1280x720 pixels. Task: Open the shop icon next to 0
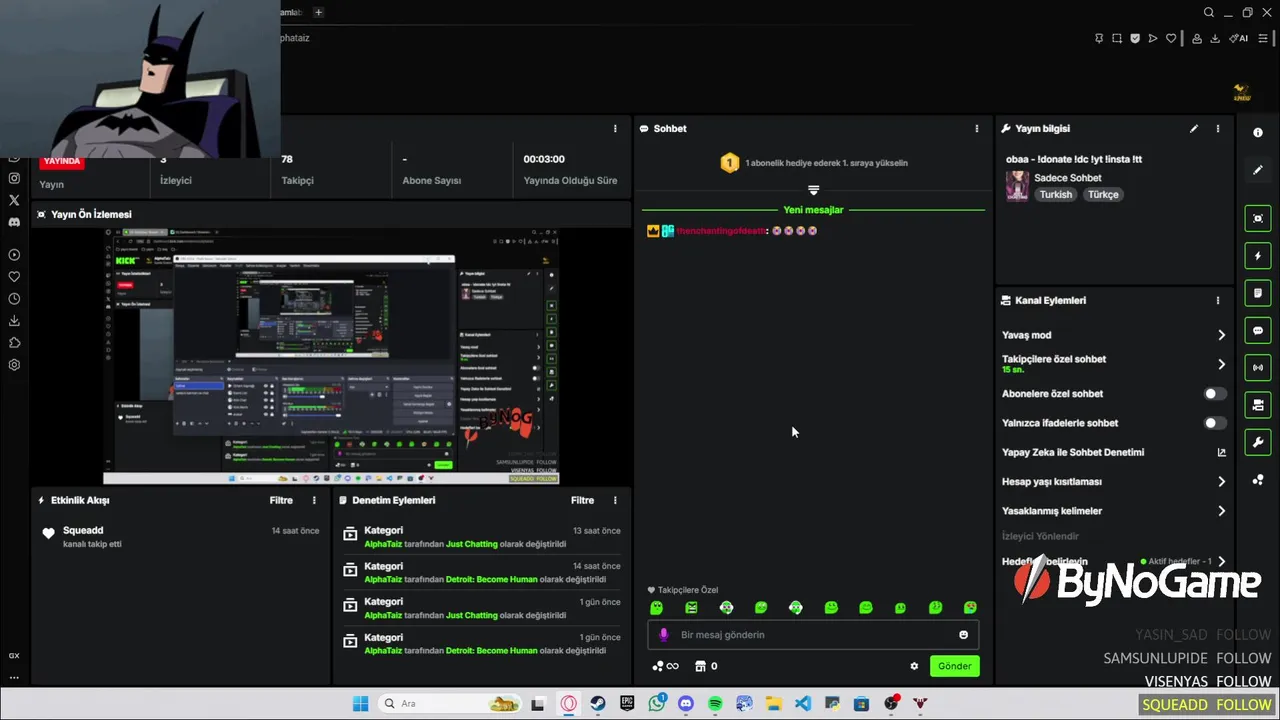[701, 666]
